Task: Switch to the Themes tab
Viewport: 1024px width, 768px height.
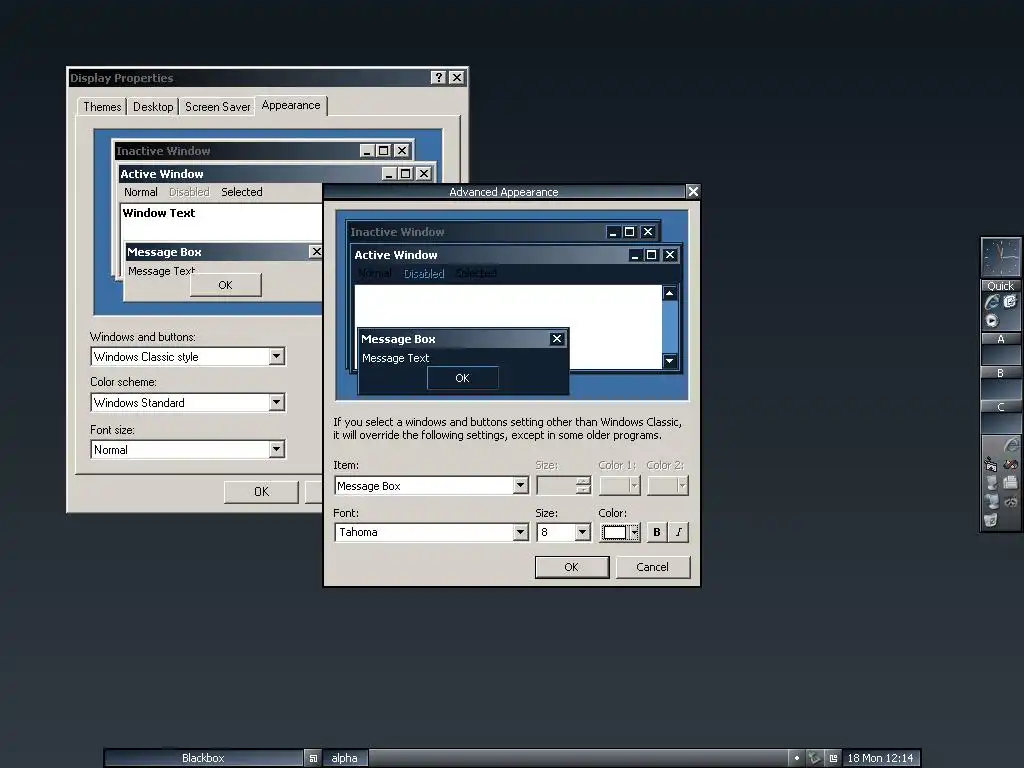Action: pos(103,107)
